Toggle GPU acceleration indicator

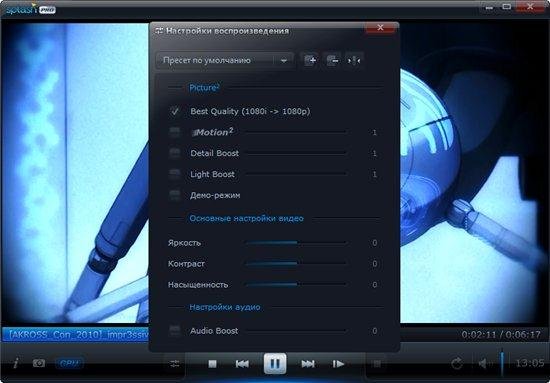[x=69, y=363]
